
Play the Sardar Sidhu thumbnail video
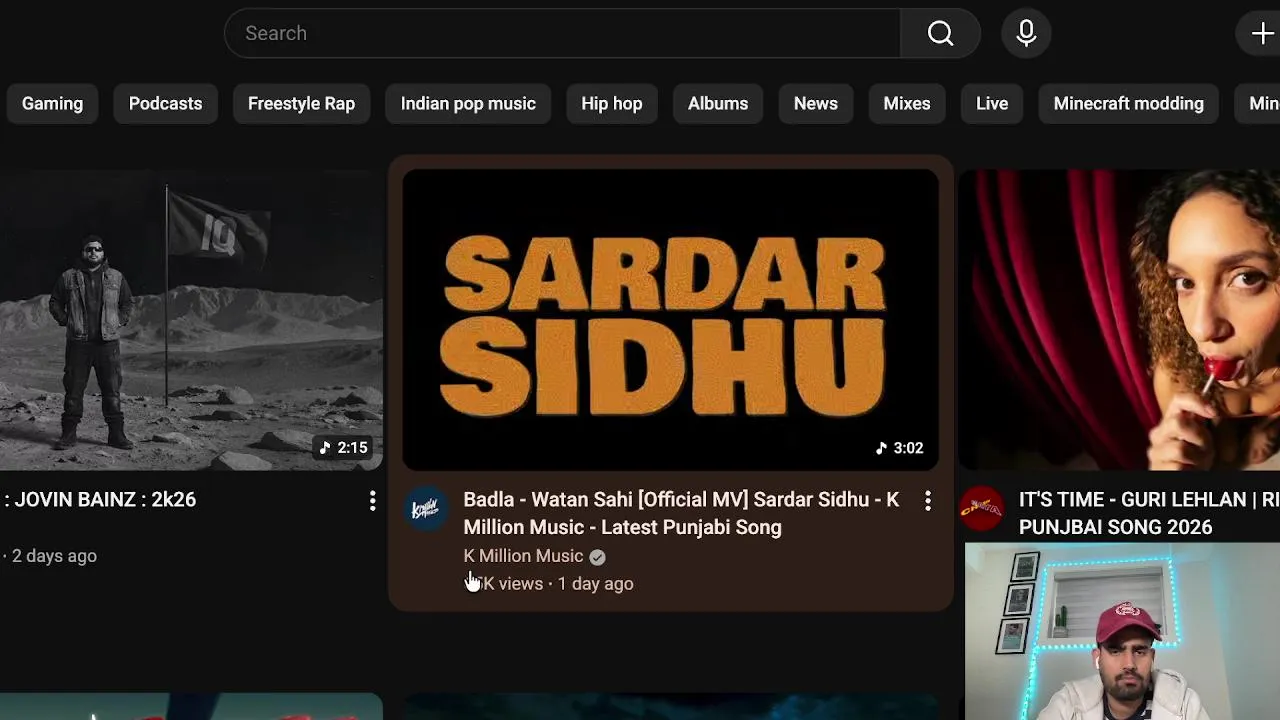tap(670, 319)
